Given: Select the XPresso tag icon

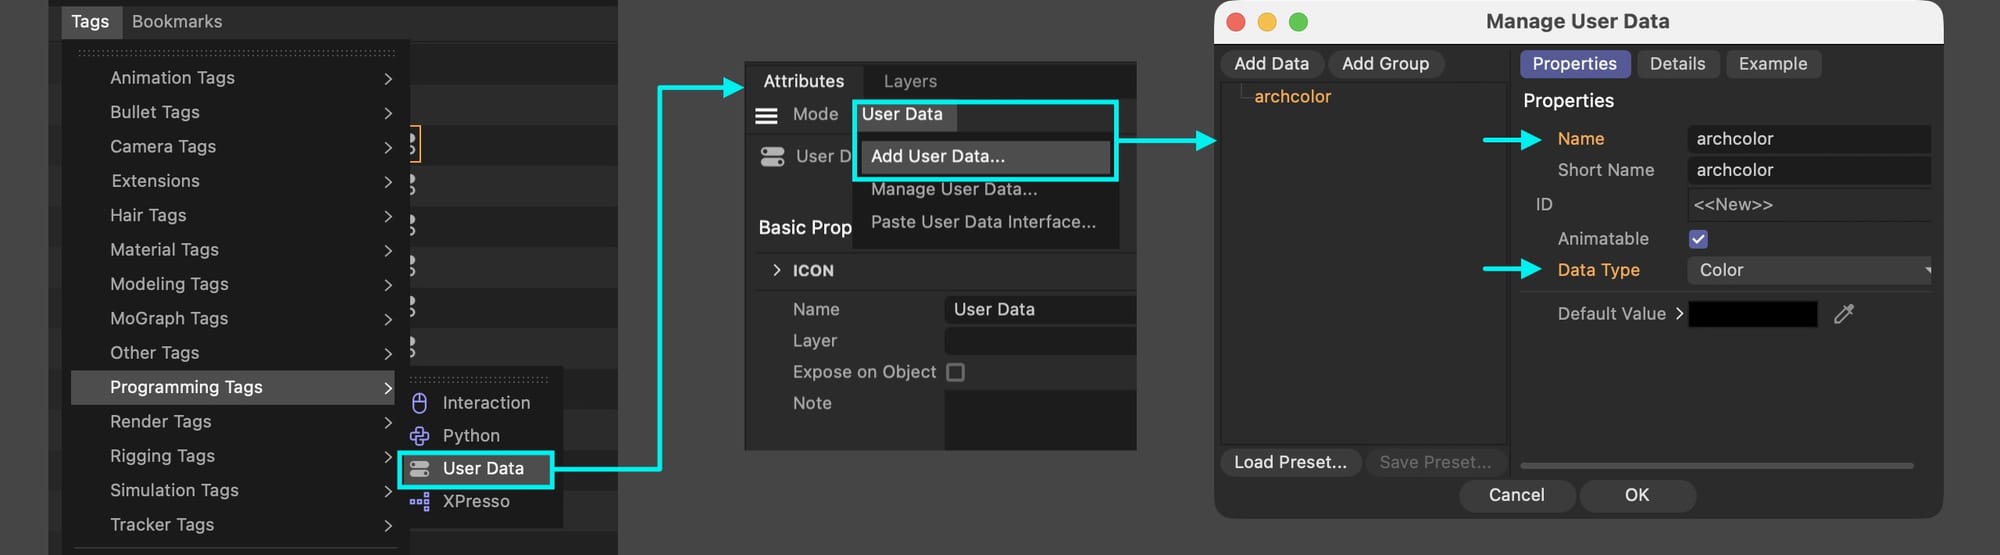Looking at the screenshot, I should [x=420, y=502].
